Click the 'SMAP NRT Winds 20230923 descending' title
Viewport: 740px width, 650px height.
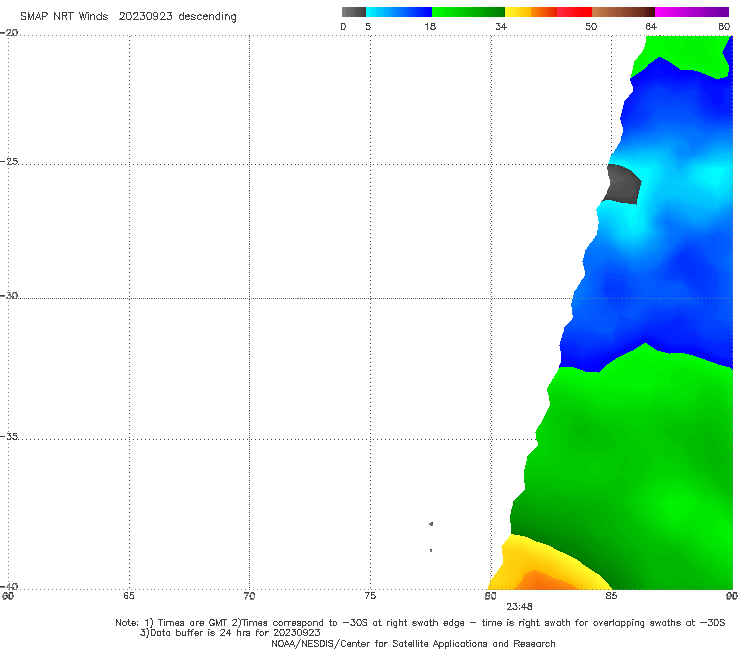(128, 17)
